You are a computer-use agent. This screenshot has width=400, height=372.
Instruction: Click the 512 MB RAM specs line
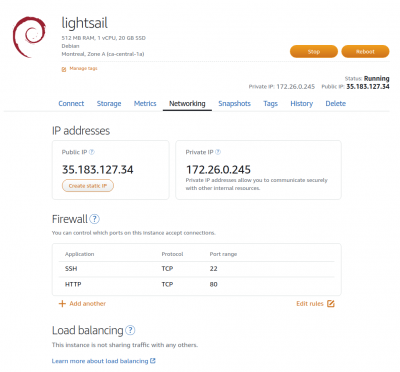click(x=104, y=38)
